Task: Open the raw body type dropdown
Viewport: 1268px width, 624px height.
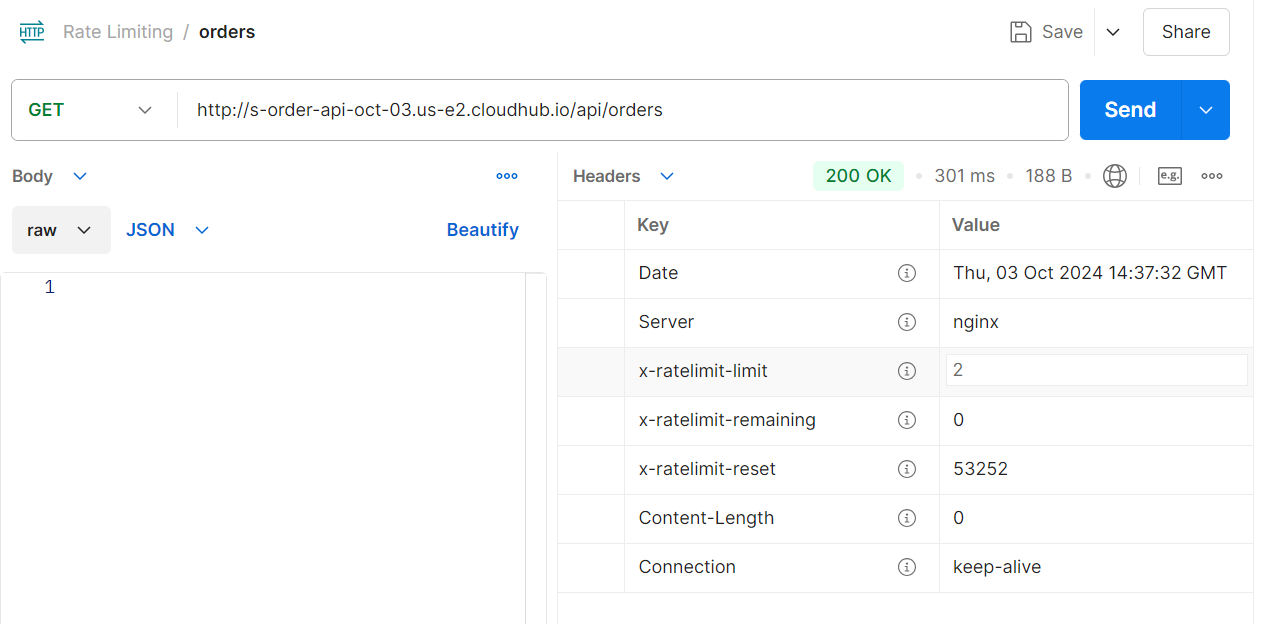Action: [x=61, y=230]
